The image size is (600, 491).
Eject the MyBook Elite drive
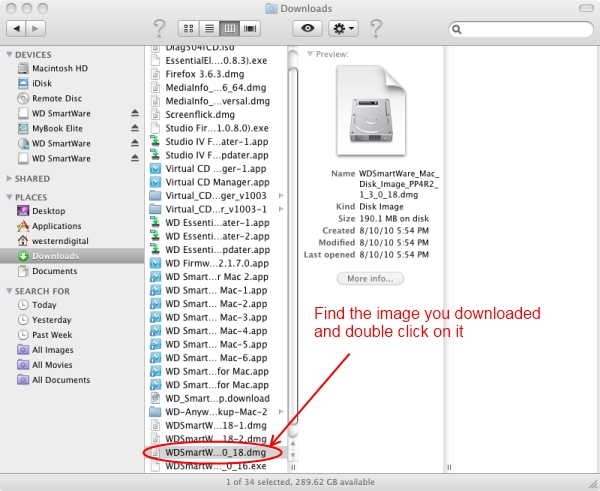(x=135, y=128)
